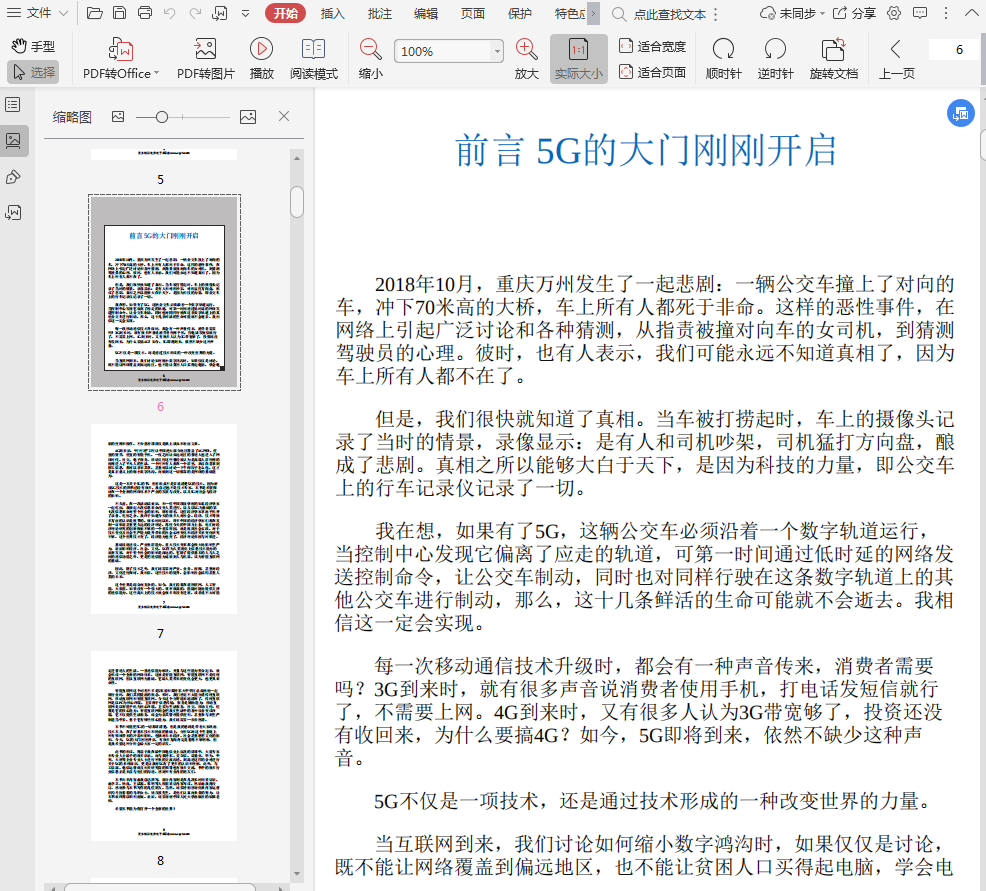The width and height of the screenshot is (986, 891).
Task: Select the page 8 thumbnail
Action: 164,746
